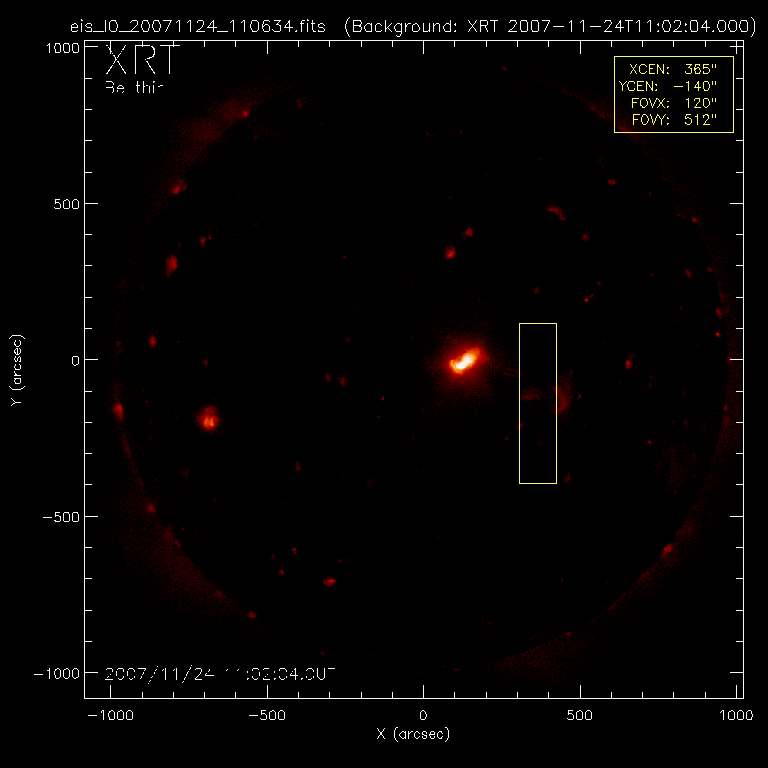Click the Background XRT timestamp in title
768x768 pixels.
pyautogui.click(x=548, y=26)
